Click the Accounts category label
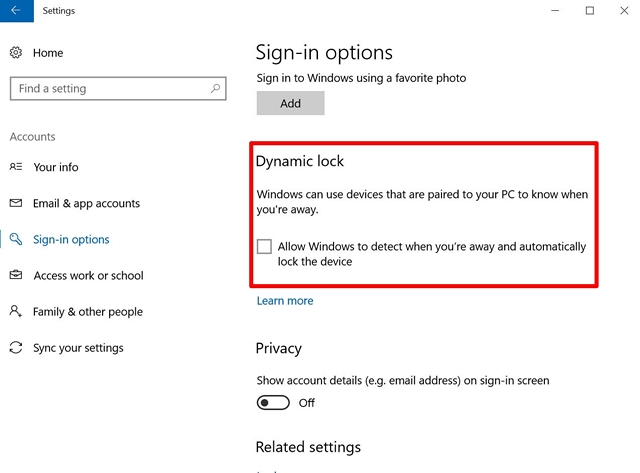 click(x=33, y=137)
